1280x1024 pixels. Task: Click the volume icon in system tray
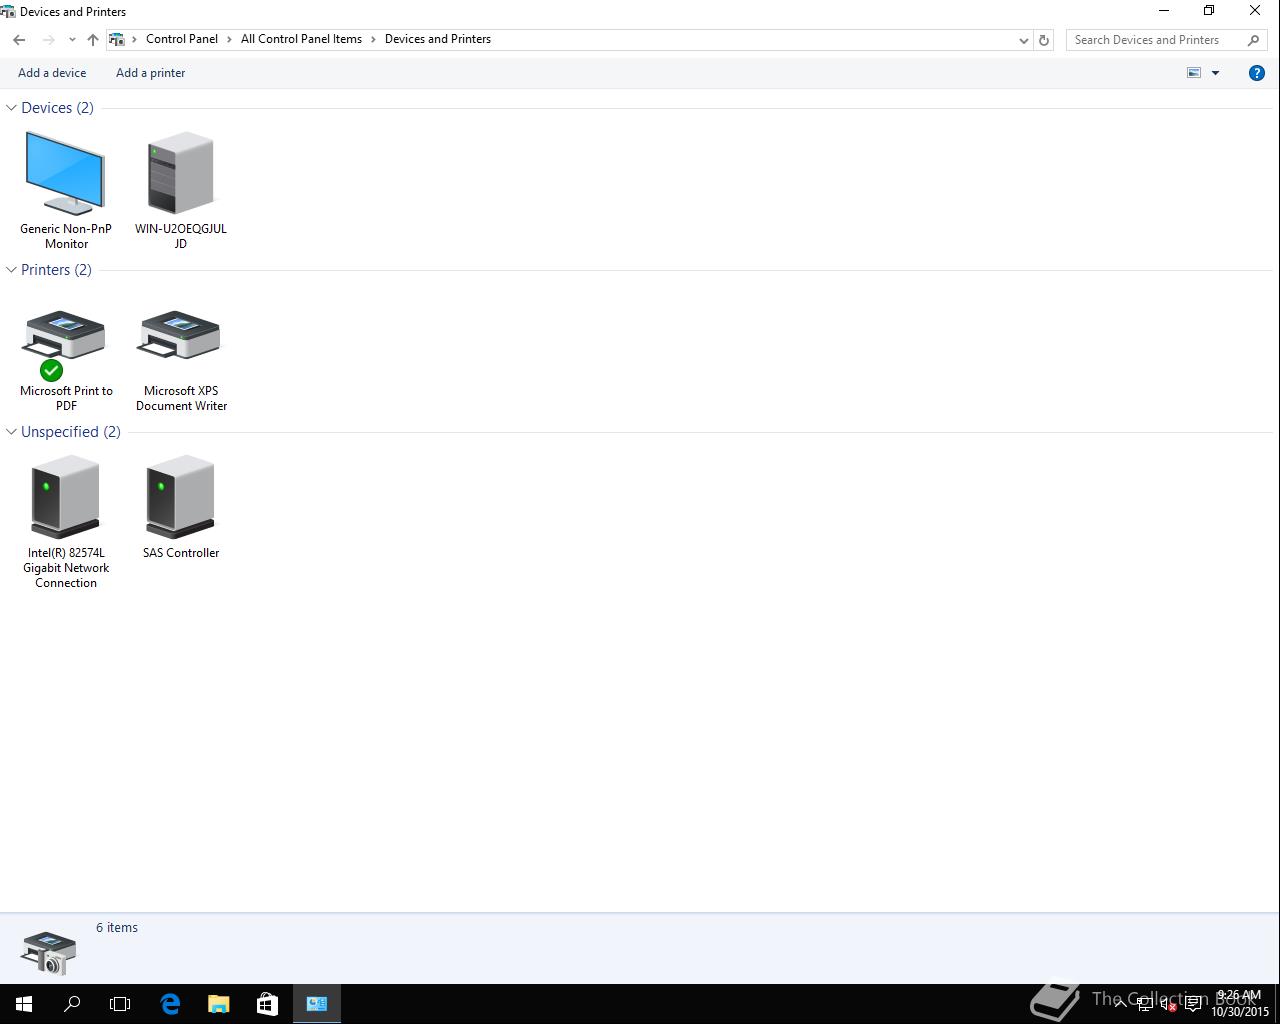pyautogui.click(x=1167, y=1004)
